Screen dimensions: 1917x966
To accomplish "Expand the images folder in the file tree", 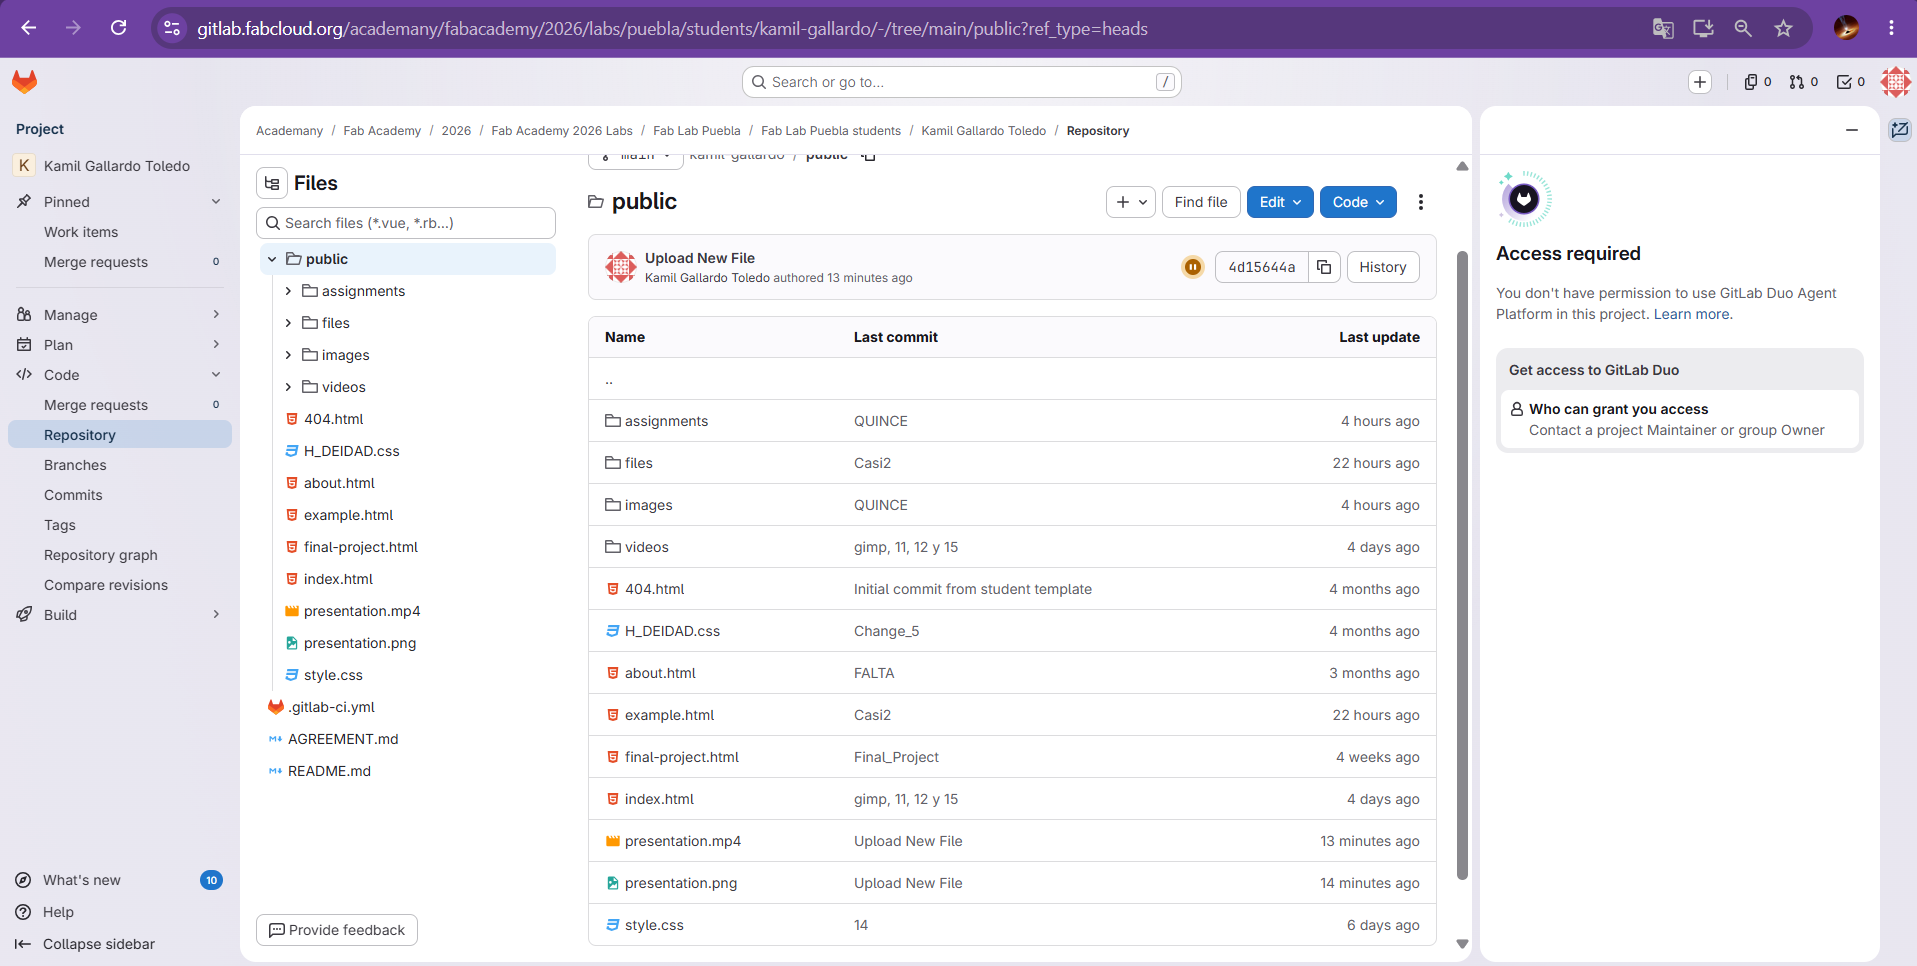I will 288,355.
